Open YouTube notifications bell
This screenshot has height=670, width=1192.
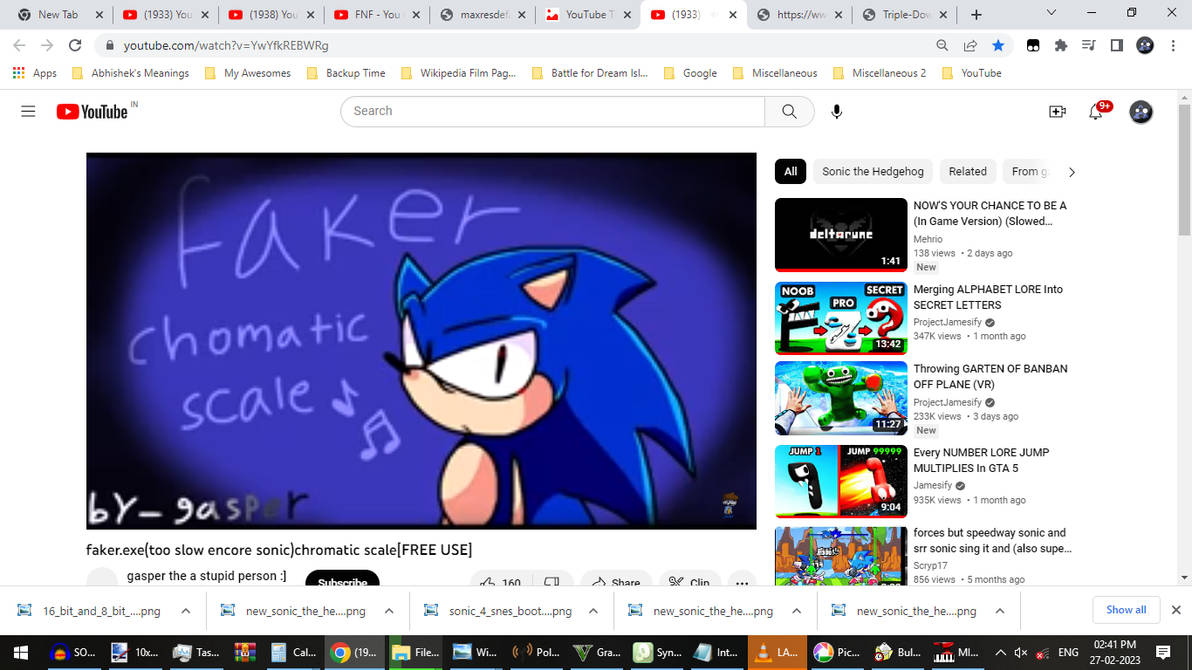(x=1095, y=112)
